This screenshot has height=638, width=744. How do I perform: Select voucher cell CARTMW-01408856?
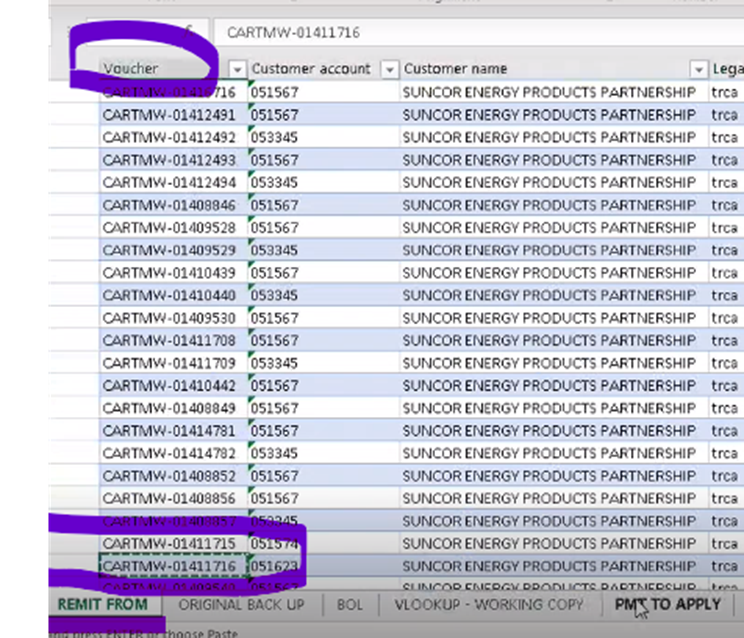(x=174, y=498)
